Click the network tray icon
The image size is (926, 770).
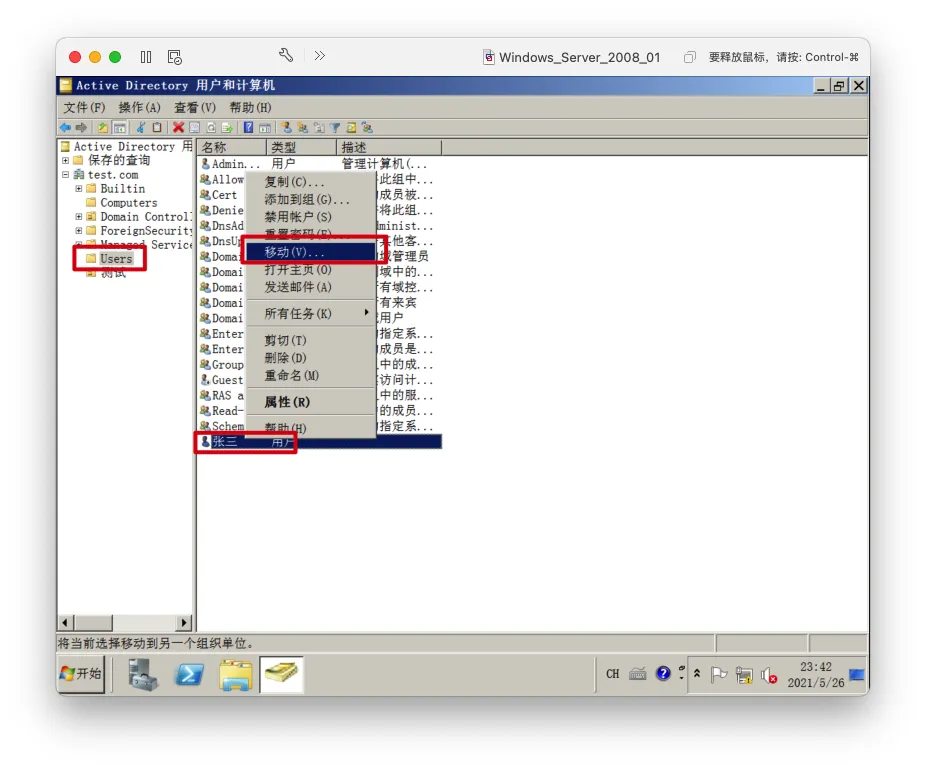744,675
